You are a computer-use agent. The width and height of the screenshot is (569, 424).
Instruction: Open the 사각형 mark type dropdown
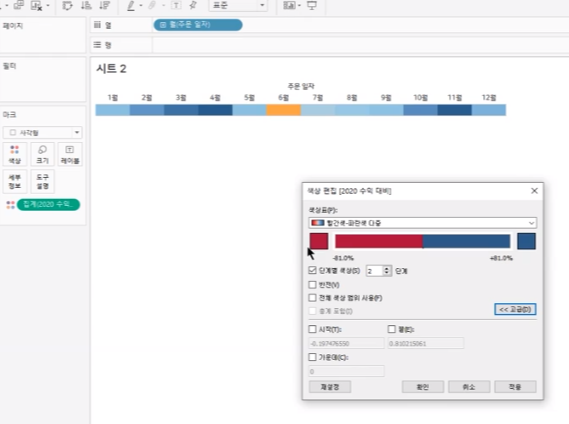click(x=42, y=132)
